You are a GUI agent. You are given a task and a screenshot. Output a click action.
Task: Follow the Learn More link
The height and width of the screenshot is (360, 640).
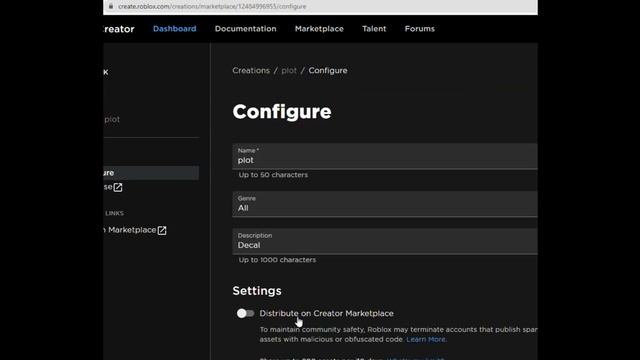pyautogui.click(x=426, y=339)
